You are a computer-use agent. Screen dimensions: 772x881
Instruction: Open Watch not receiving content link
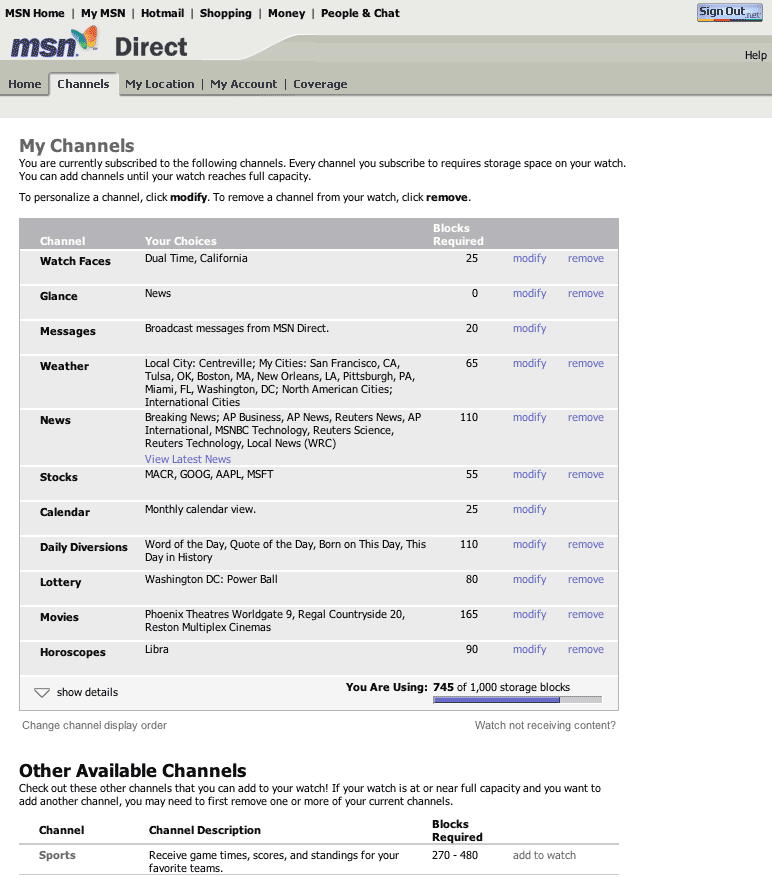pos(545,725)
